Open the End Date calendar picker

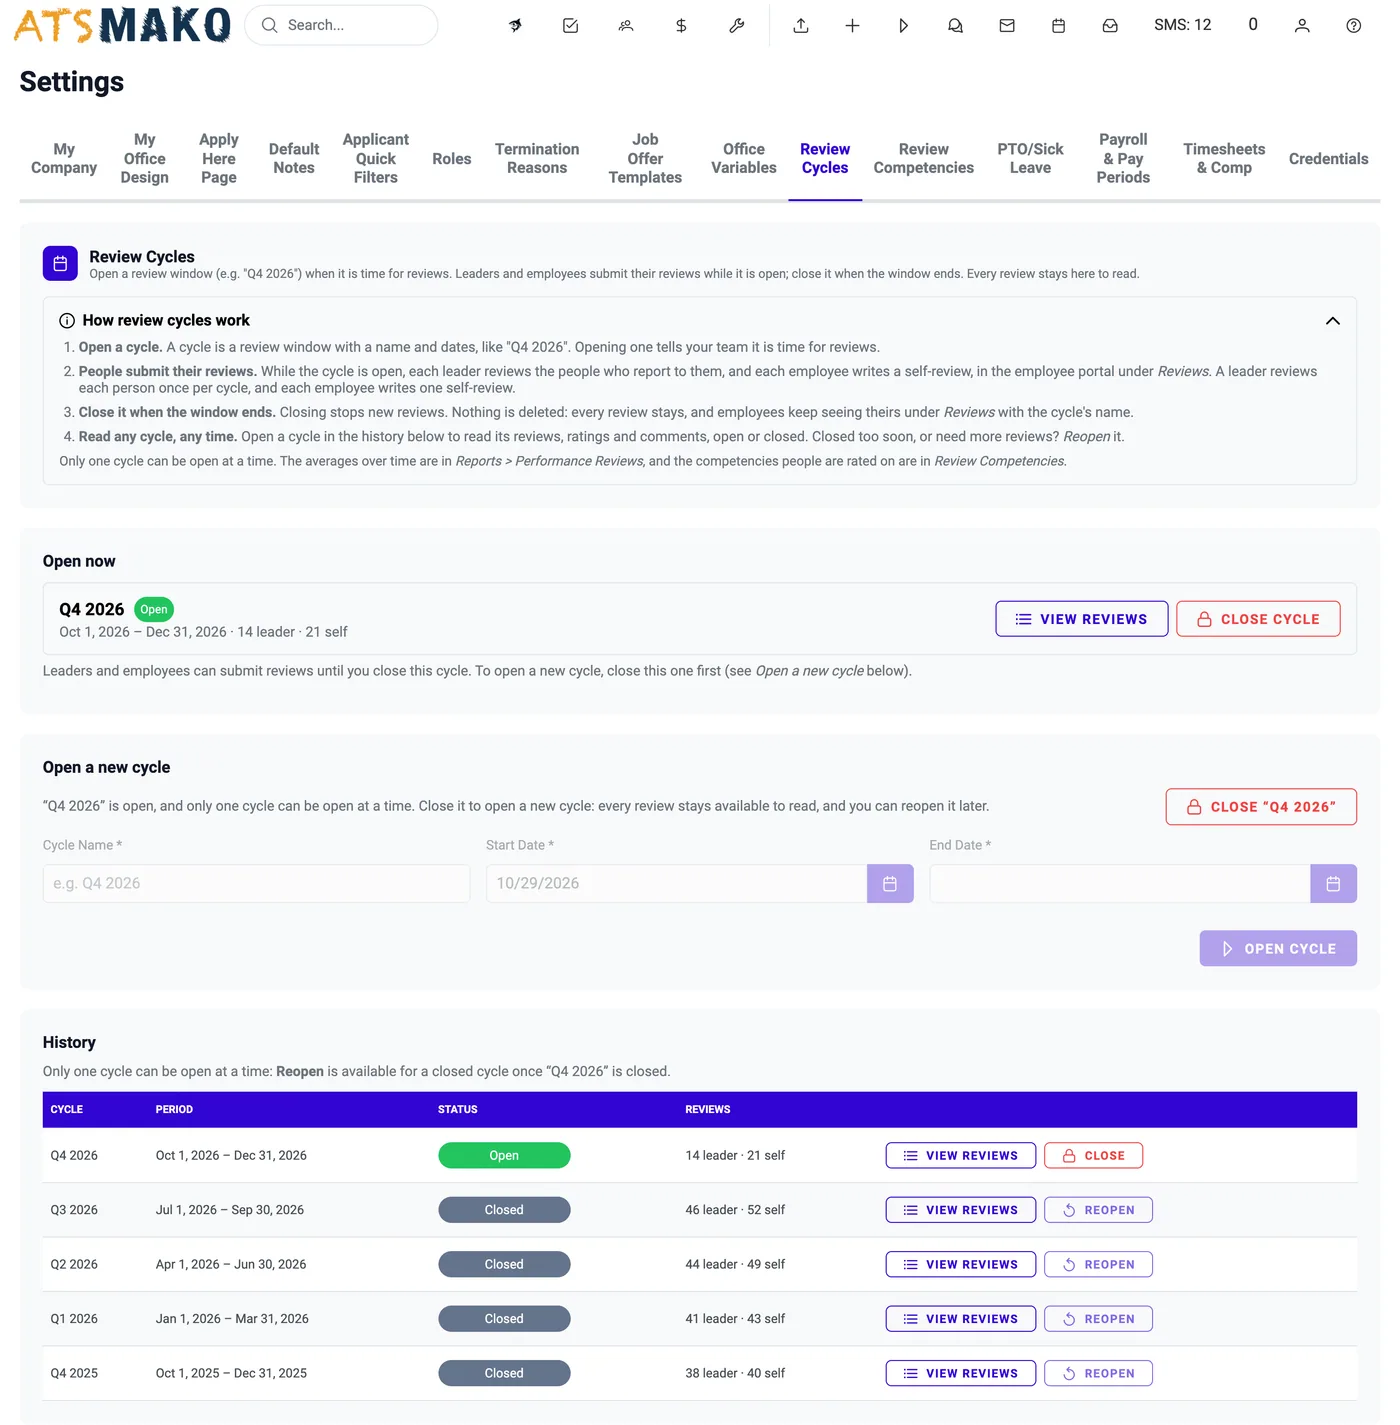click(x=1333, y=884)
